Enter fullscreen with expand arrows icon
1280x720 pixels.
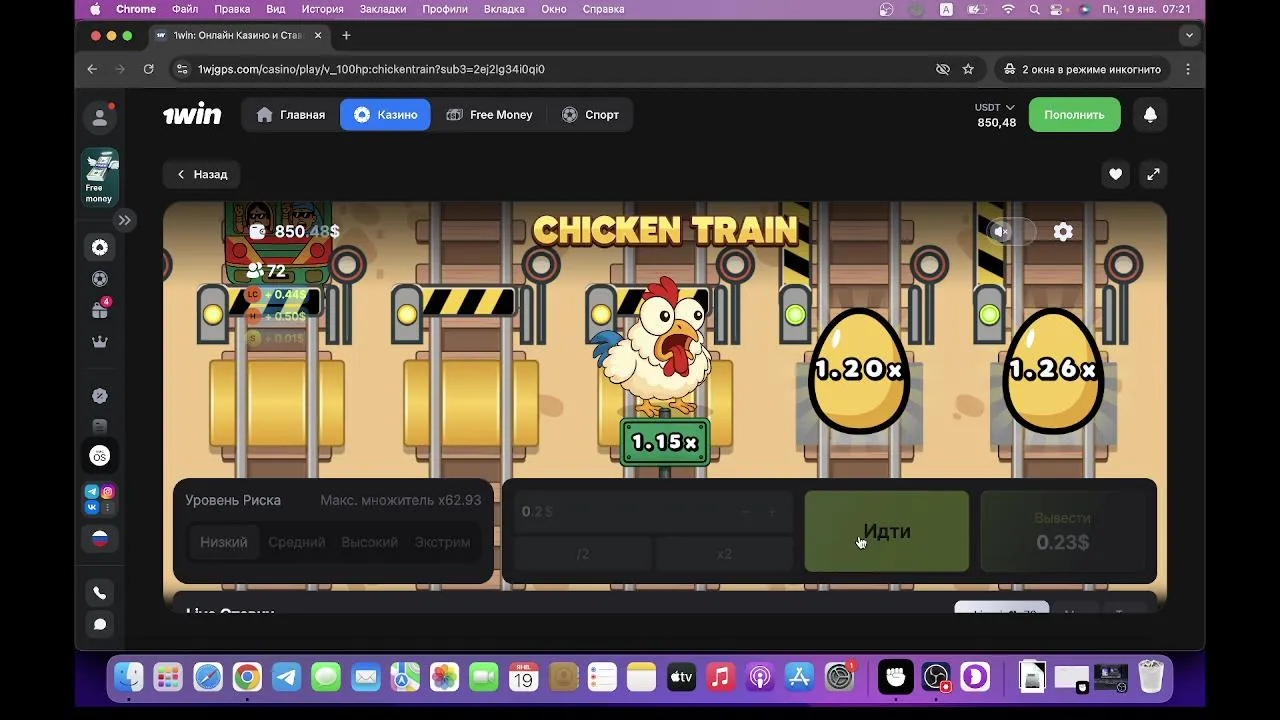tap(1153, 174)
